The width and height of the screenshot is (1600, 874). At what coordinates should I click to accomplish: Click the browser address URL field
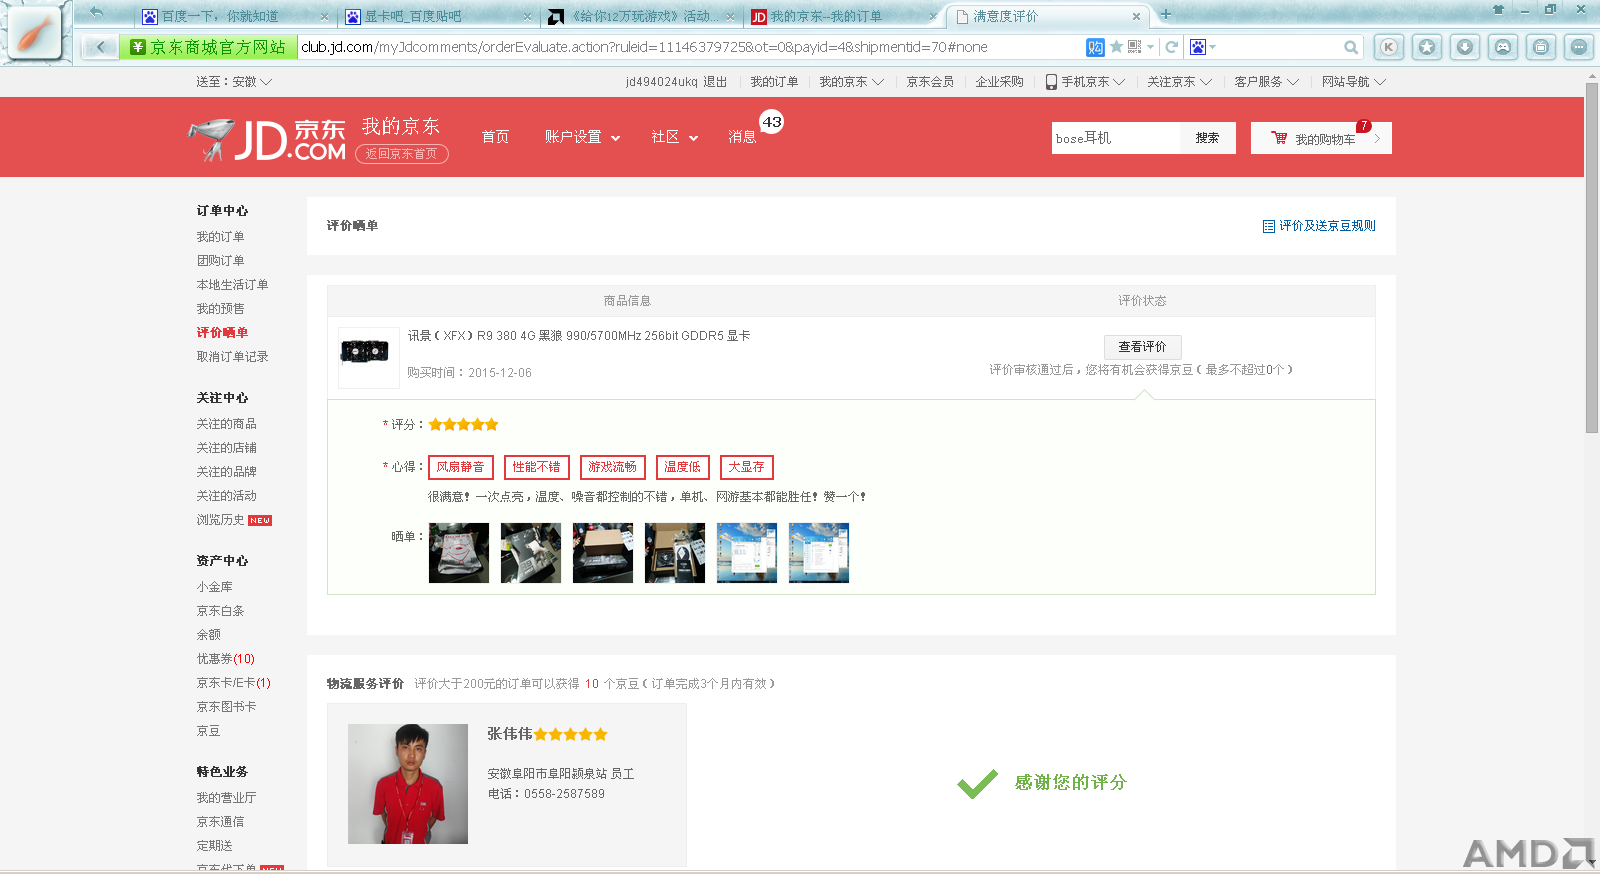[x=692, y=47]
